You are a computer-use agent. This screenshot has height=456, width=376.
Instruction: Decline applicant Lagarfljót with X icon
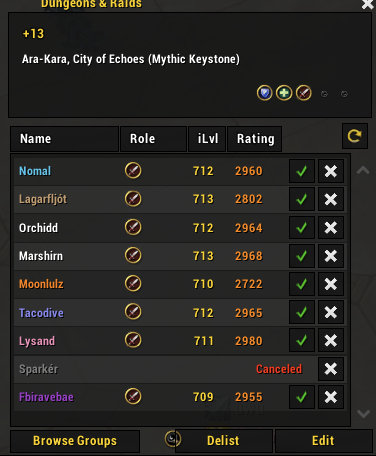(x=331, y=199)
